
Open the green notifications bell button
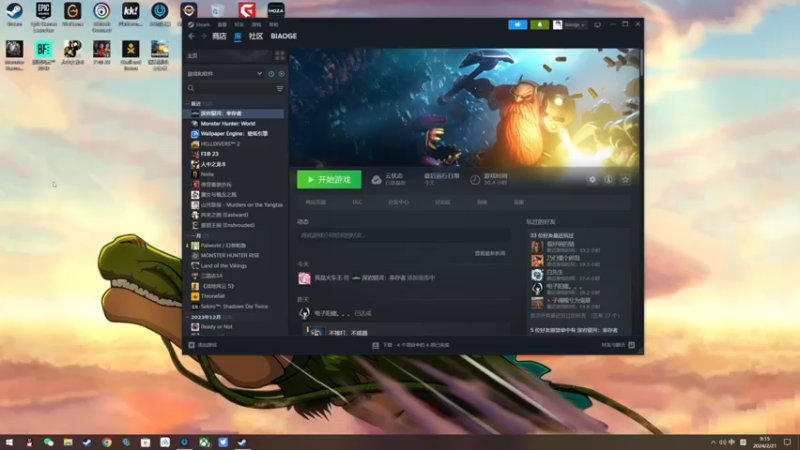click(x=539, y=24)
